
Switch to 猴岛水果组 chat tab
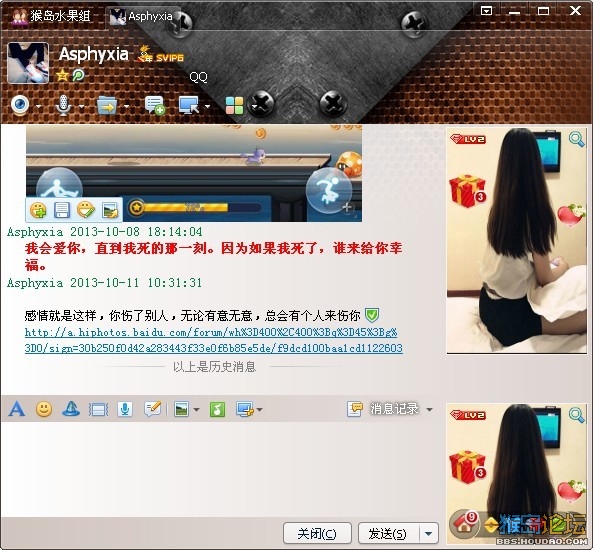pyautogui.click(x=51, y=16)
